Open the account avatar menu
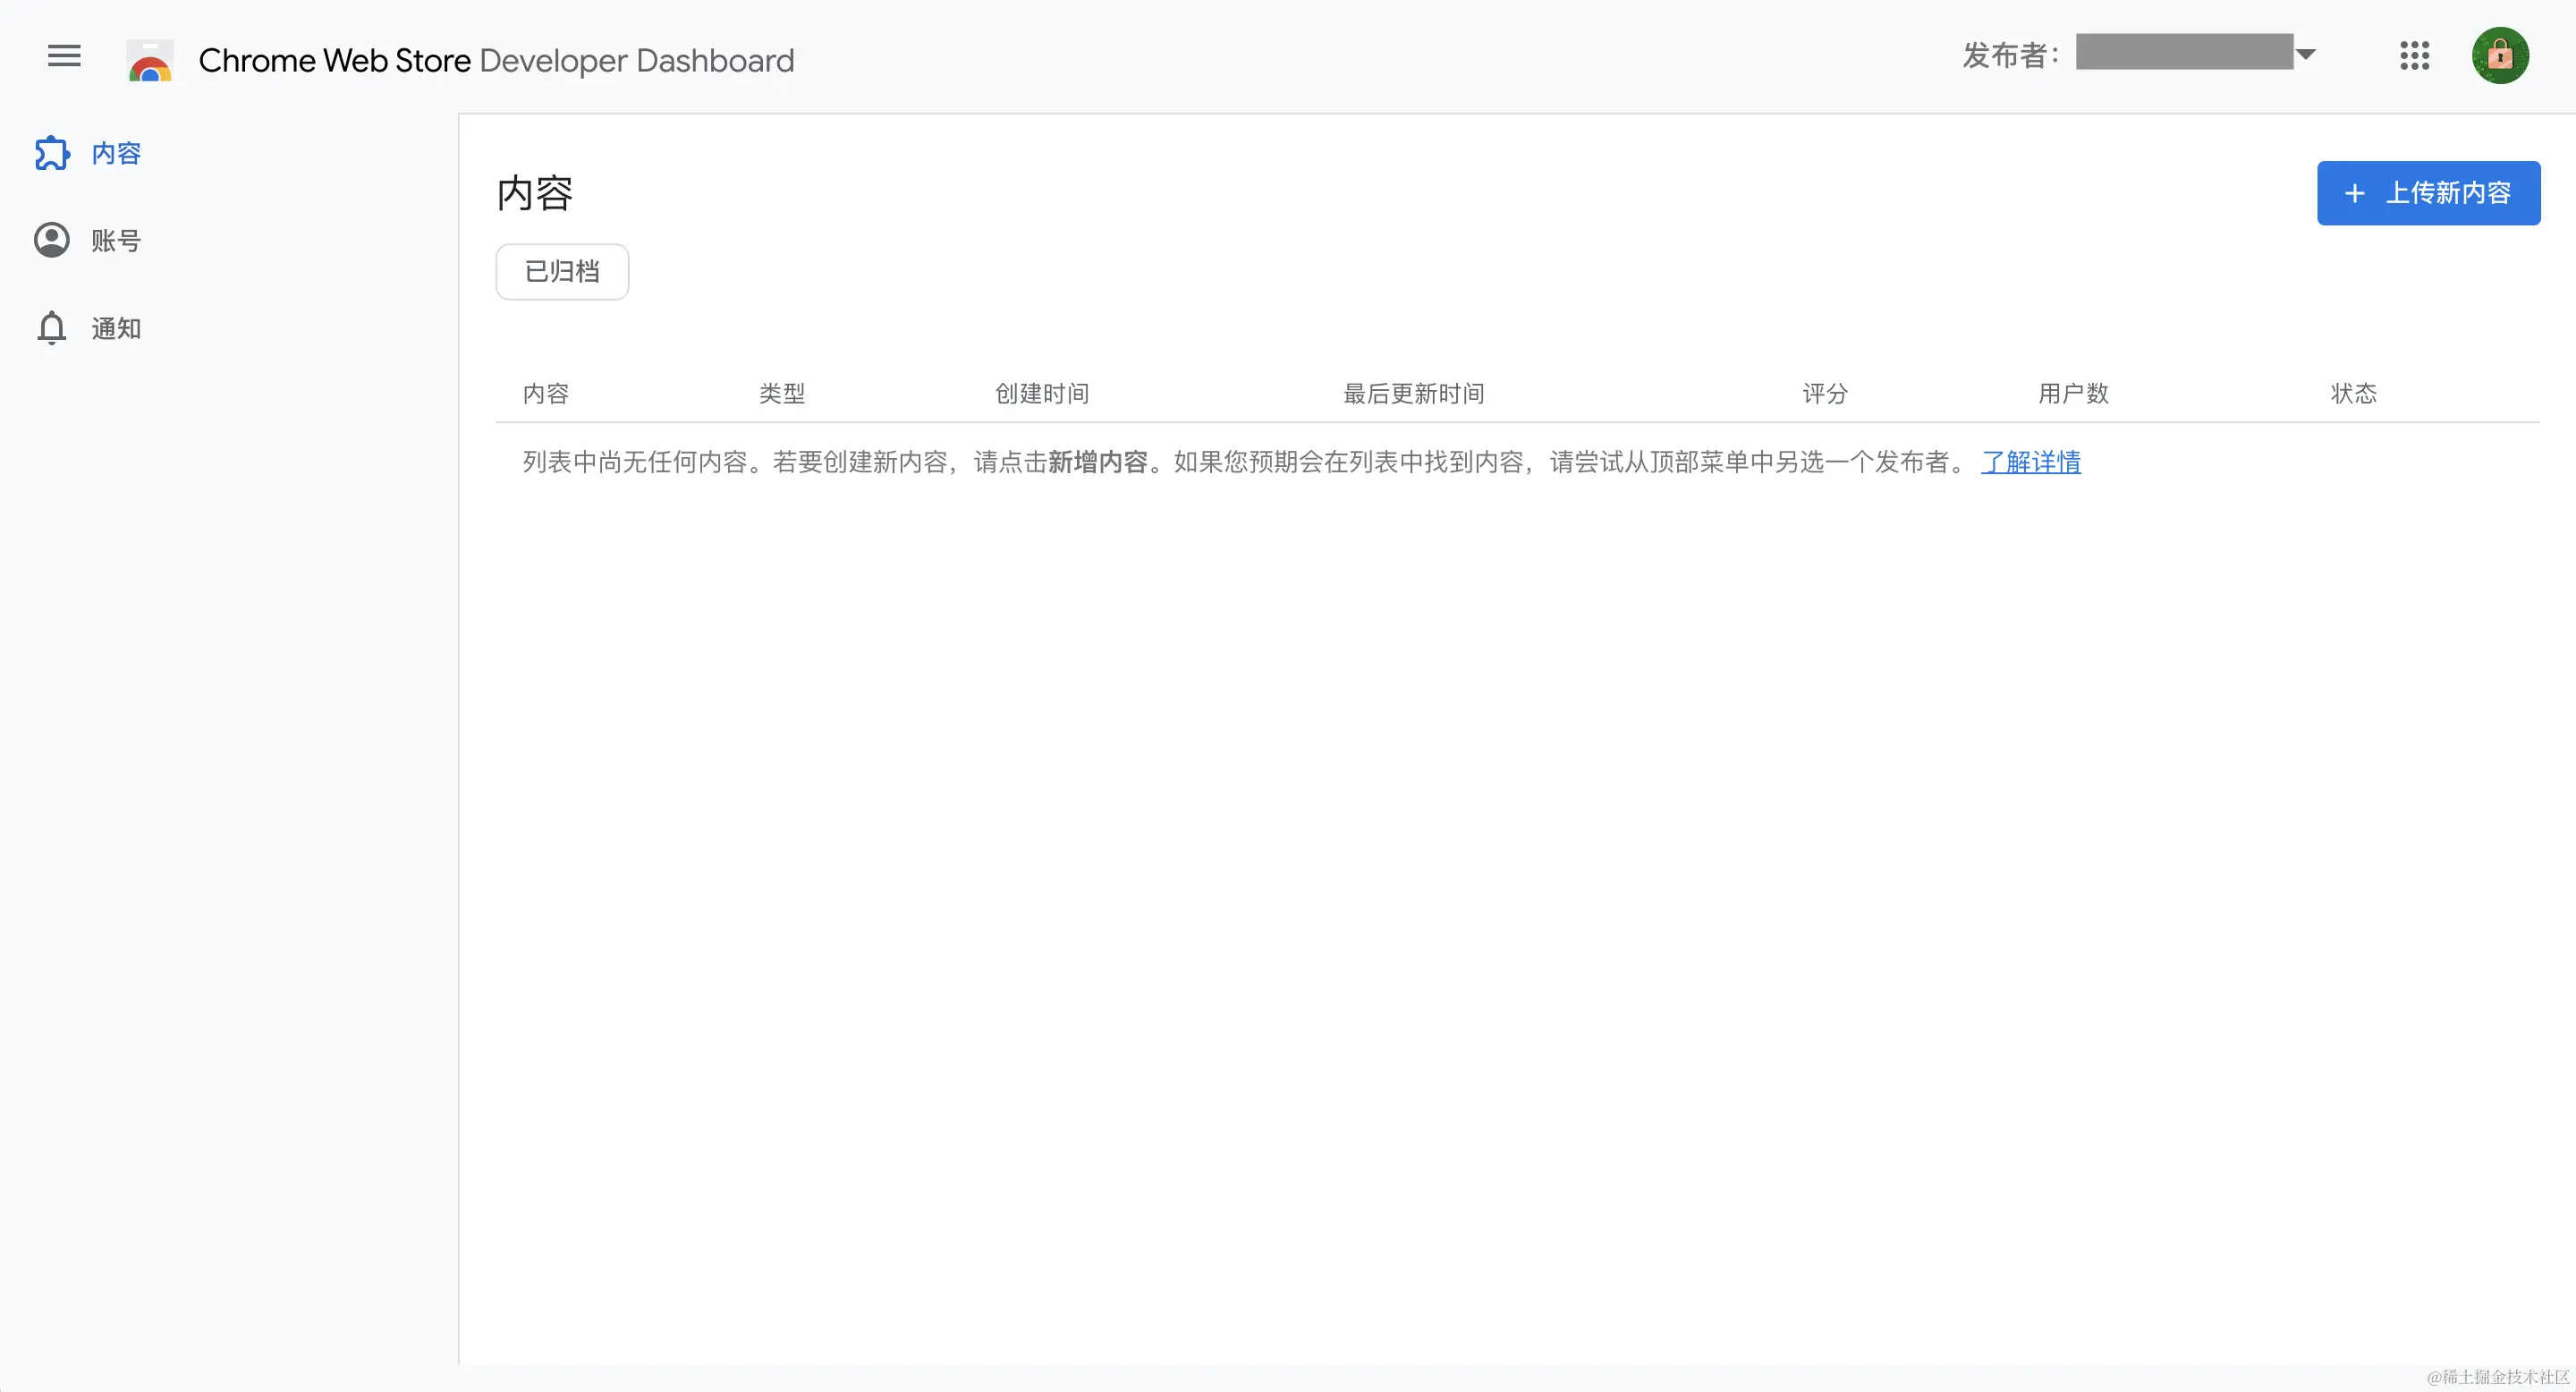Image resolution: width=2576 pixels, height=1392 pixels. (x=2500, y=56)
